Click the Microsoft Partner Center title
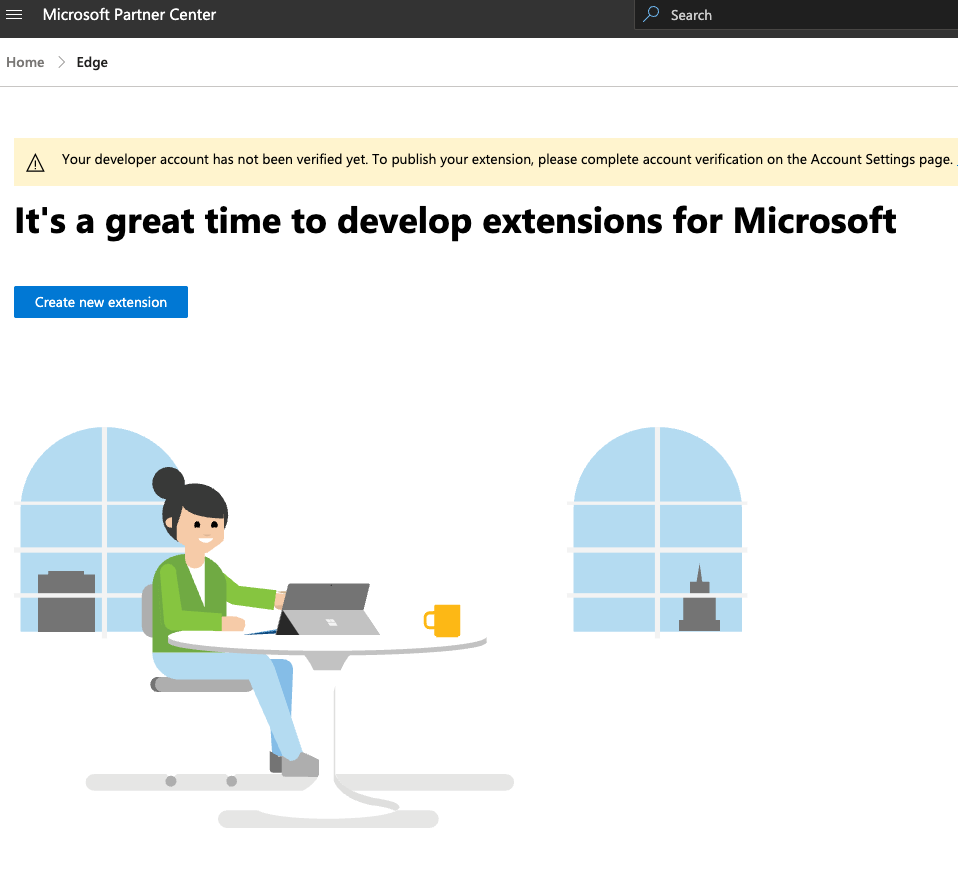This screenshot has width=958, height=877. coord(129,15)
